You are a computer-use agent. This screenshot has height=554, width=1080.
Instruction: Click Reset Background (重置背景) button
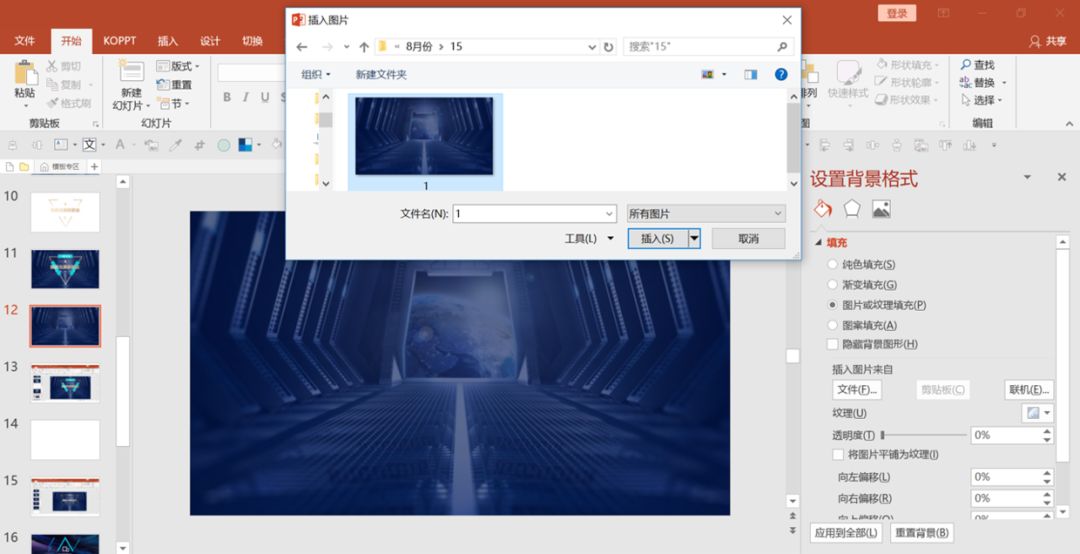click(922, 533)
